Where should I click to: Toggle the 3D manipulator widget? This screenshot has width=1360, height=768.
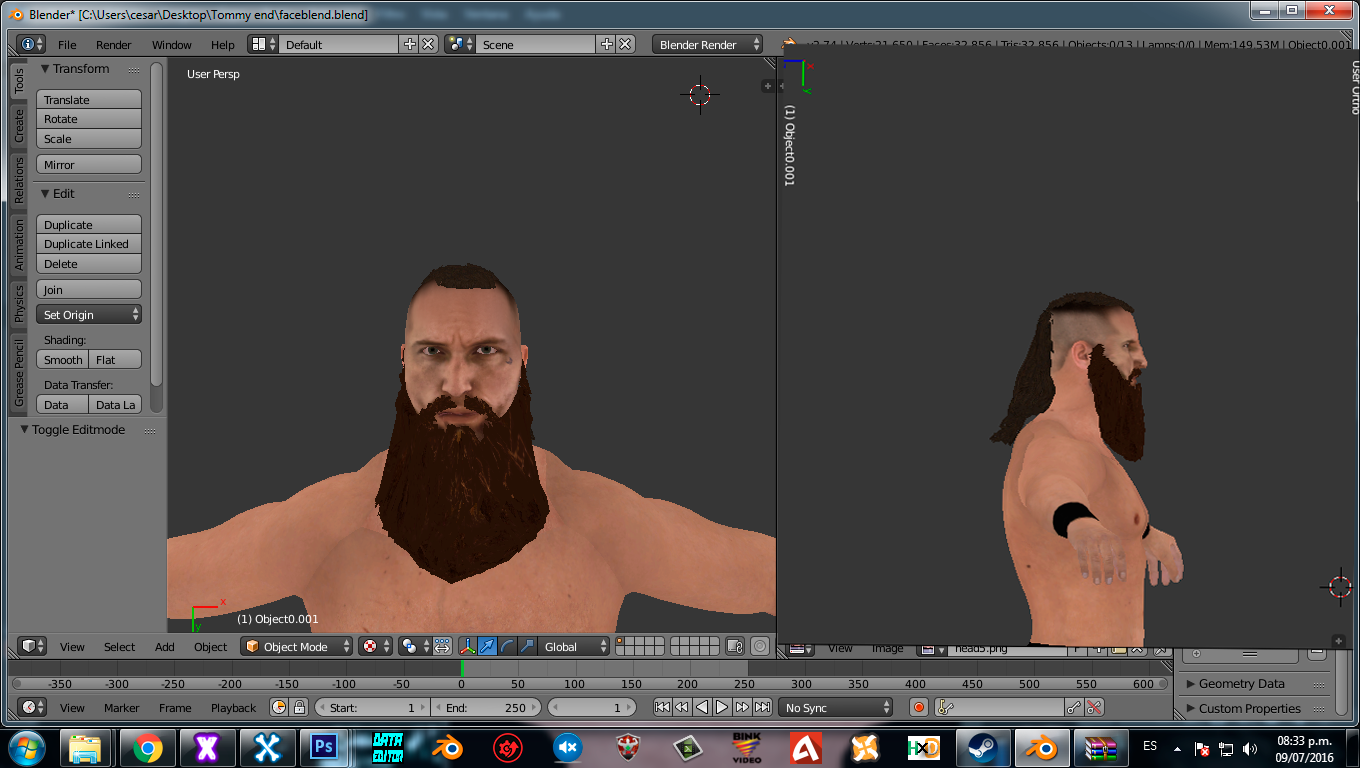467,646
